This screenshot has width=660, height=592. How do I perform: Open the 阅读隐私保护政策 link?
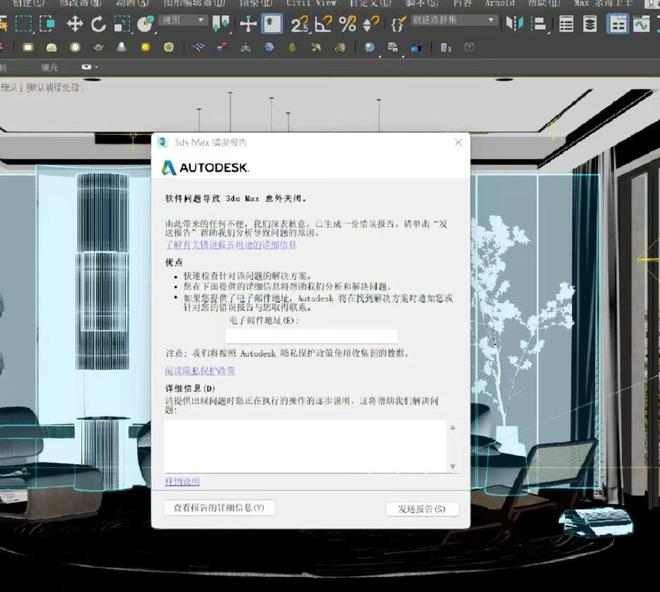coord(200,371)
